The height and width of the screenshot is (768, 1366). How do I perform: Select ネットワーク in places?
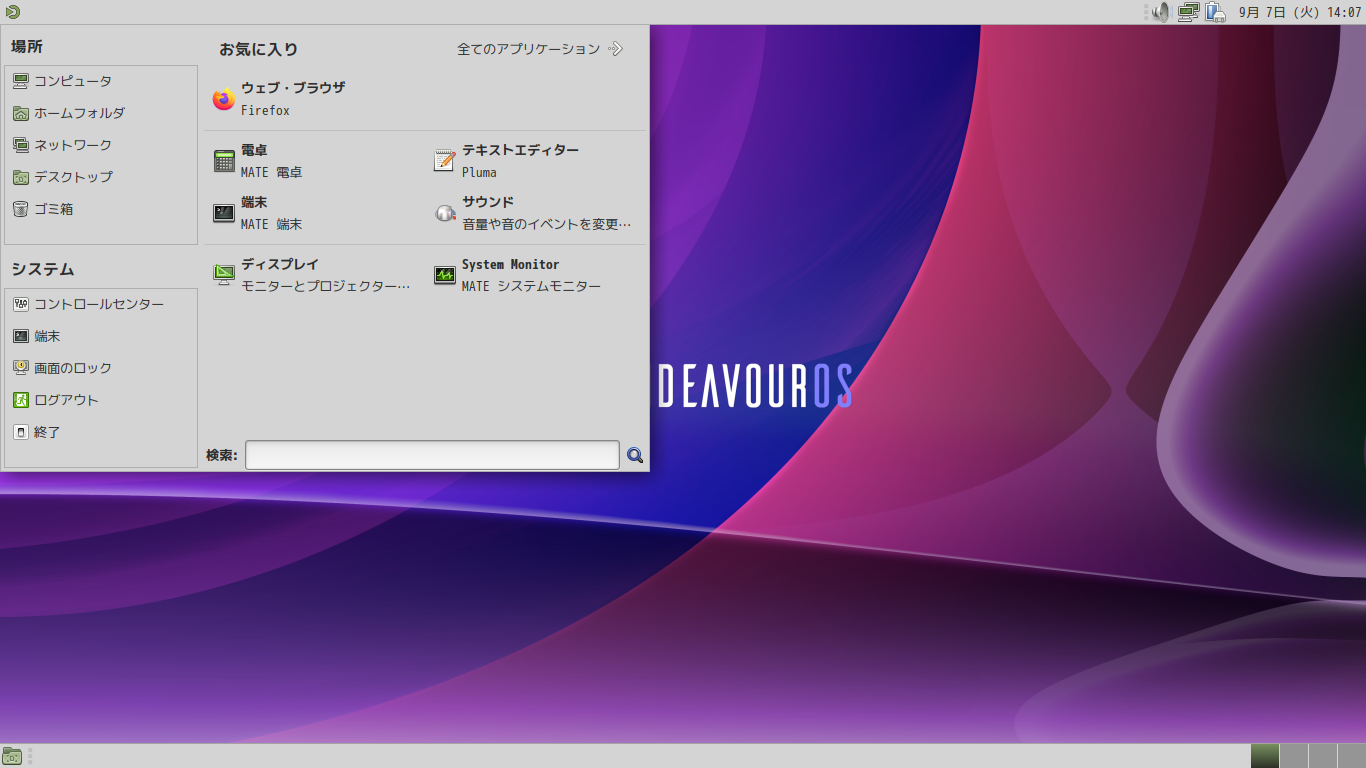101,145
